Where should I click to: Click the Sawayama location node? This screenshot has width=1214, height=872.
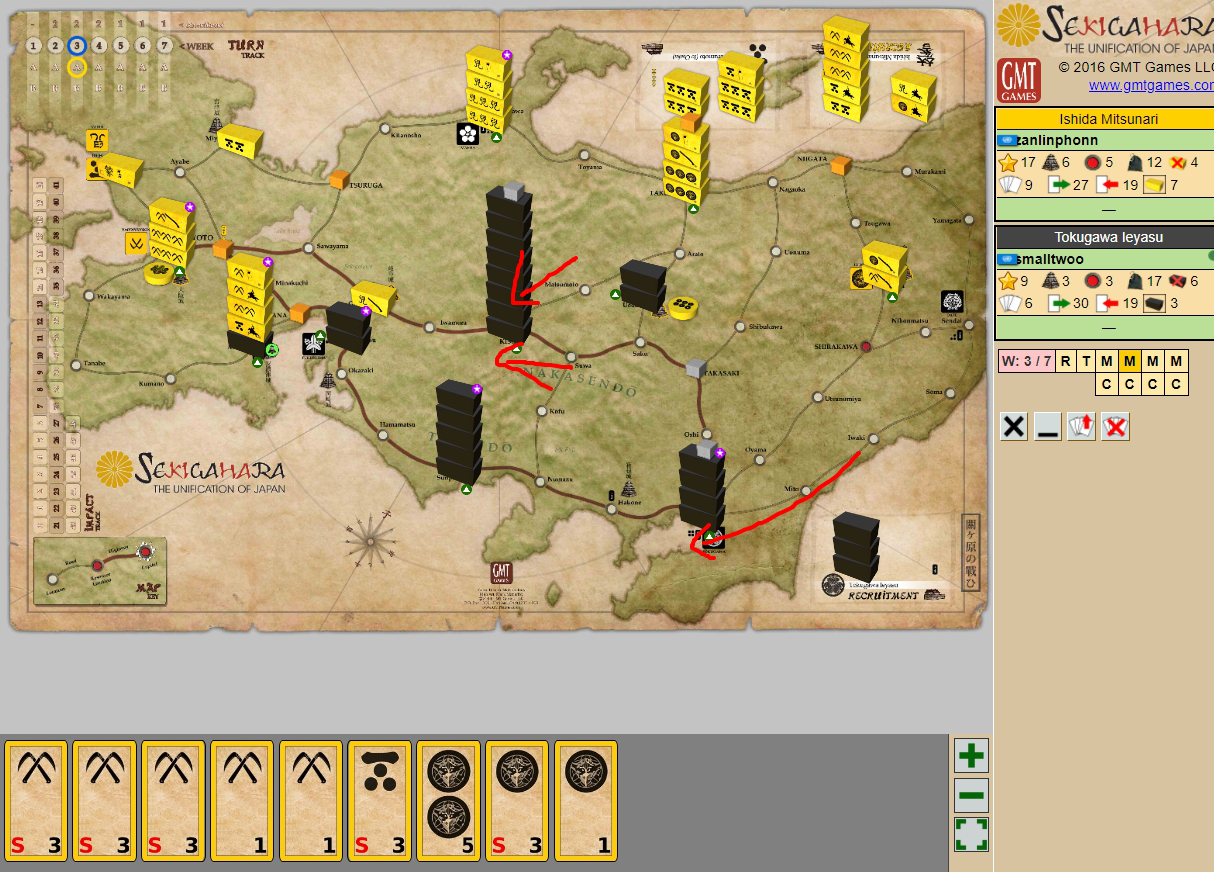(307, 247)
